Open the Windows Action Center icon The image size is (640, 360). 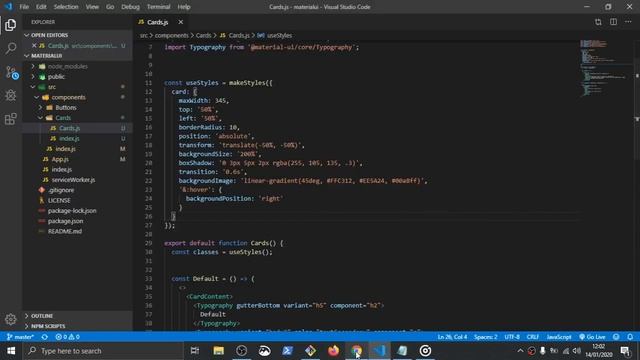click(x=625, y=351)
